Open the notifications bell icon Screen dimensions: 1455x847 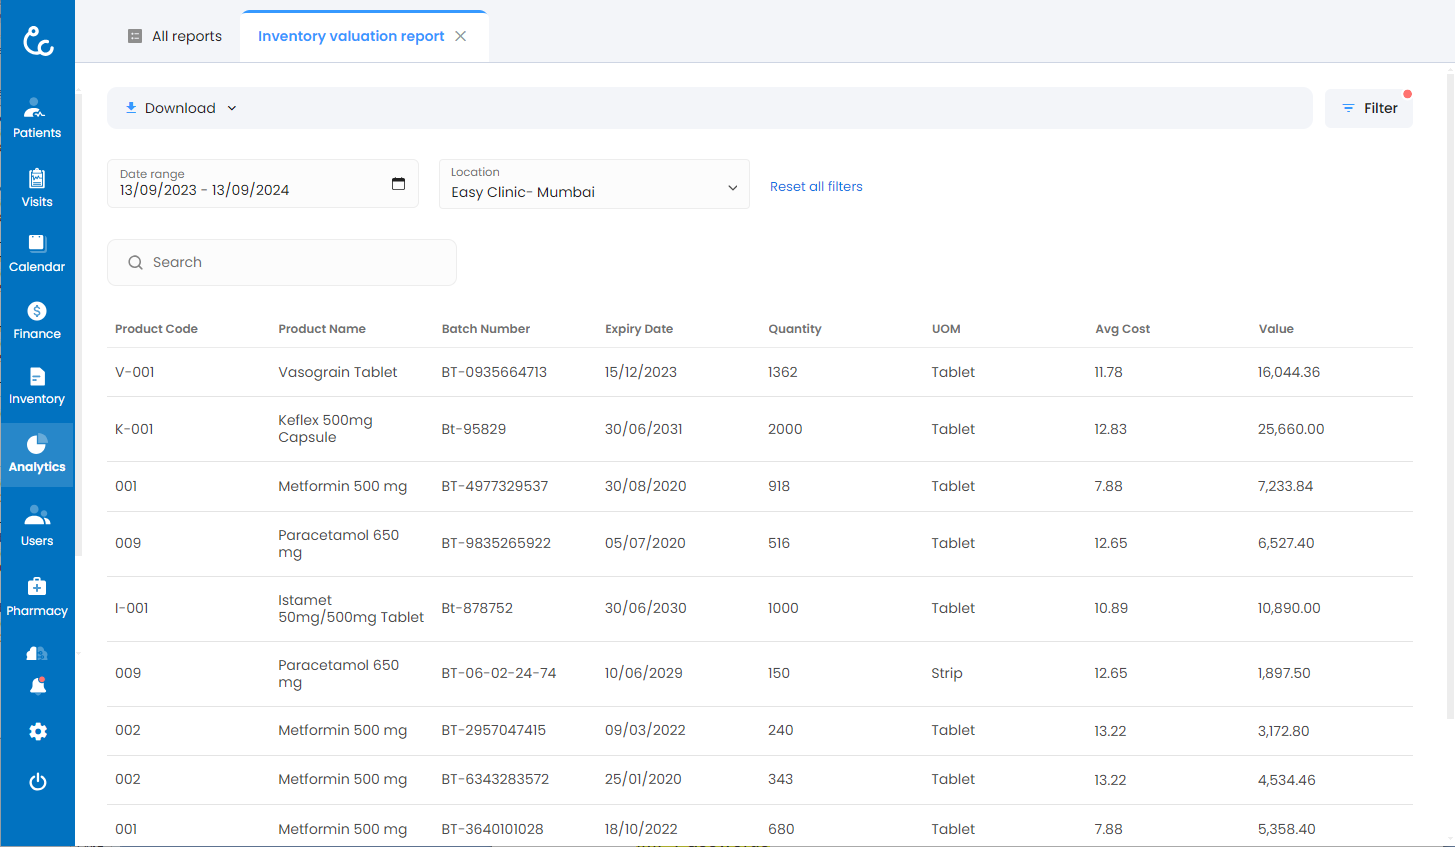click(38, 686)
